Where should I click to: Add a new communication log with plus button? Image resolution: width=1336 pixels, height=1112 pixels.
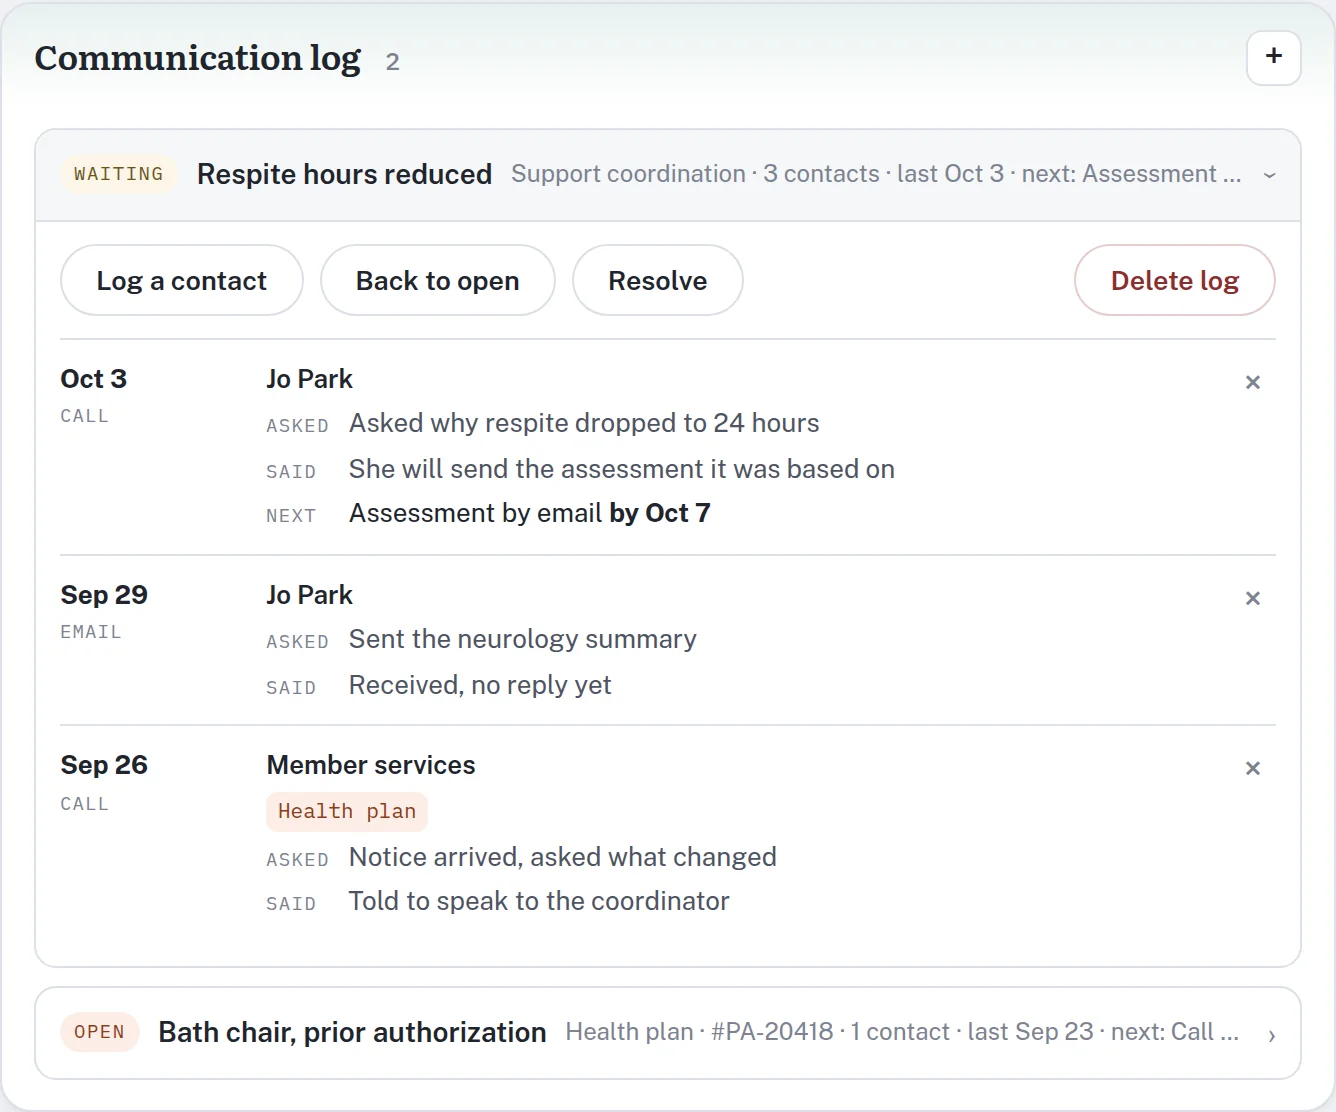click(x=1273, y=58)
